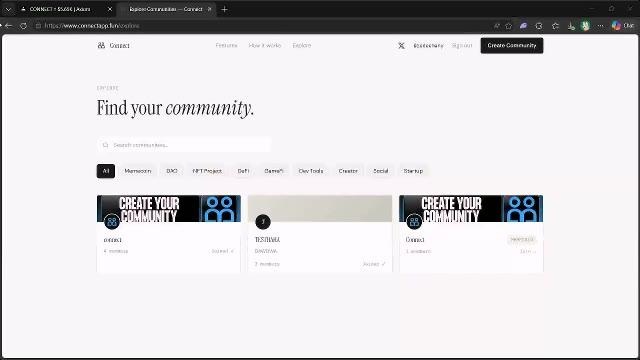Filter communities by Social
640x360 pixels.
pos(380,171)
